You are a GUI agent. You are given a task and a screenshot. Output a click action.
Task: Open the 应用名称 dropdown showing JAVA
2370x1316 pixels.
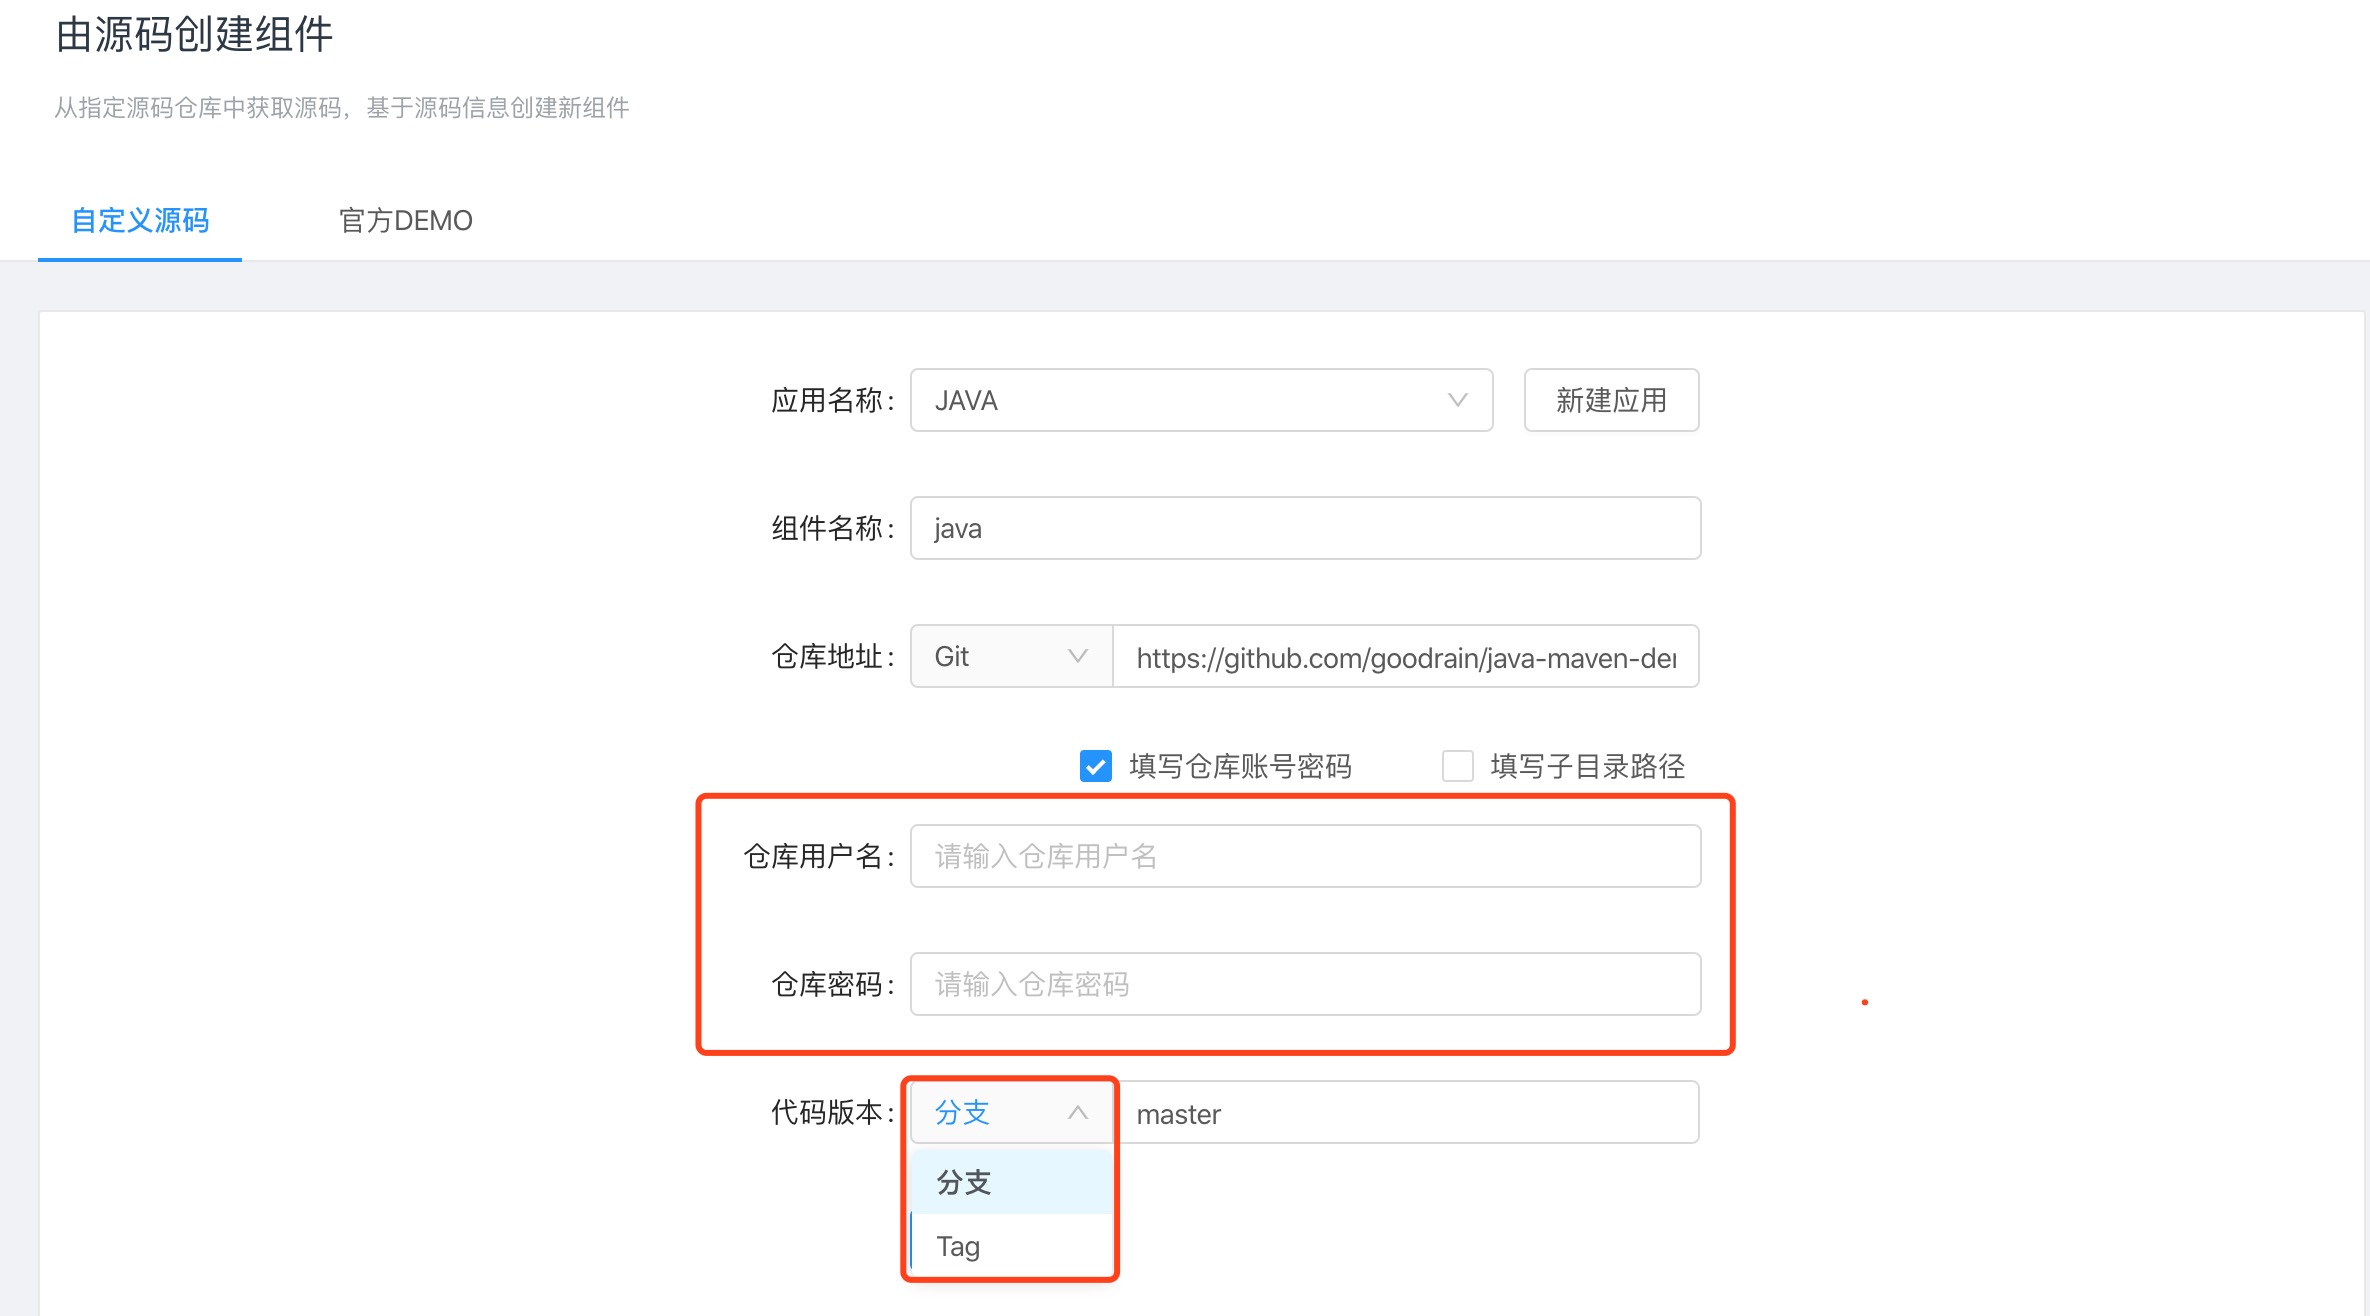(x=1200, y=400)
